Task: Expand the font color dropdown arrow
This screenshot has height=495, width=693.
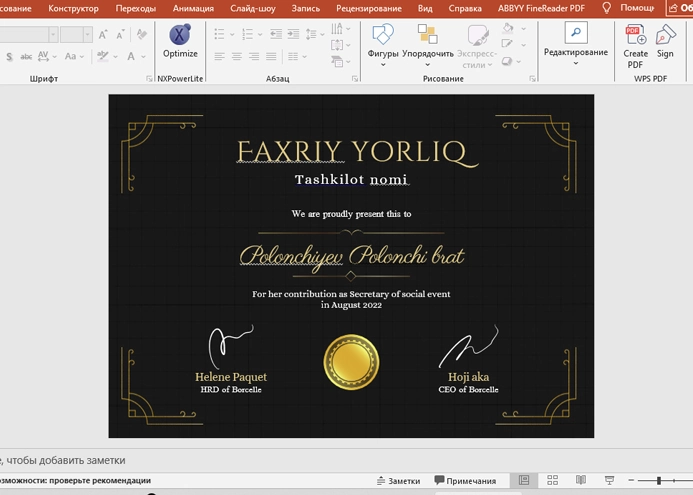Action: coord(143,57)
